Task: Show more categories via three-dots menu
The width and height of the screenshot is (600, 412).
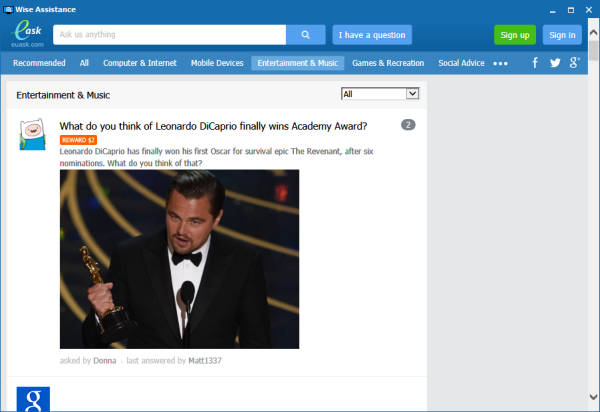Action: (500, 63)
